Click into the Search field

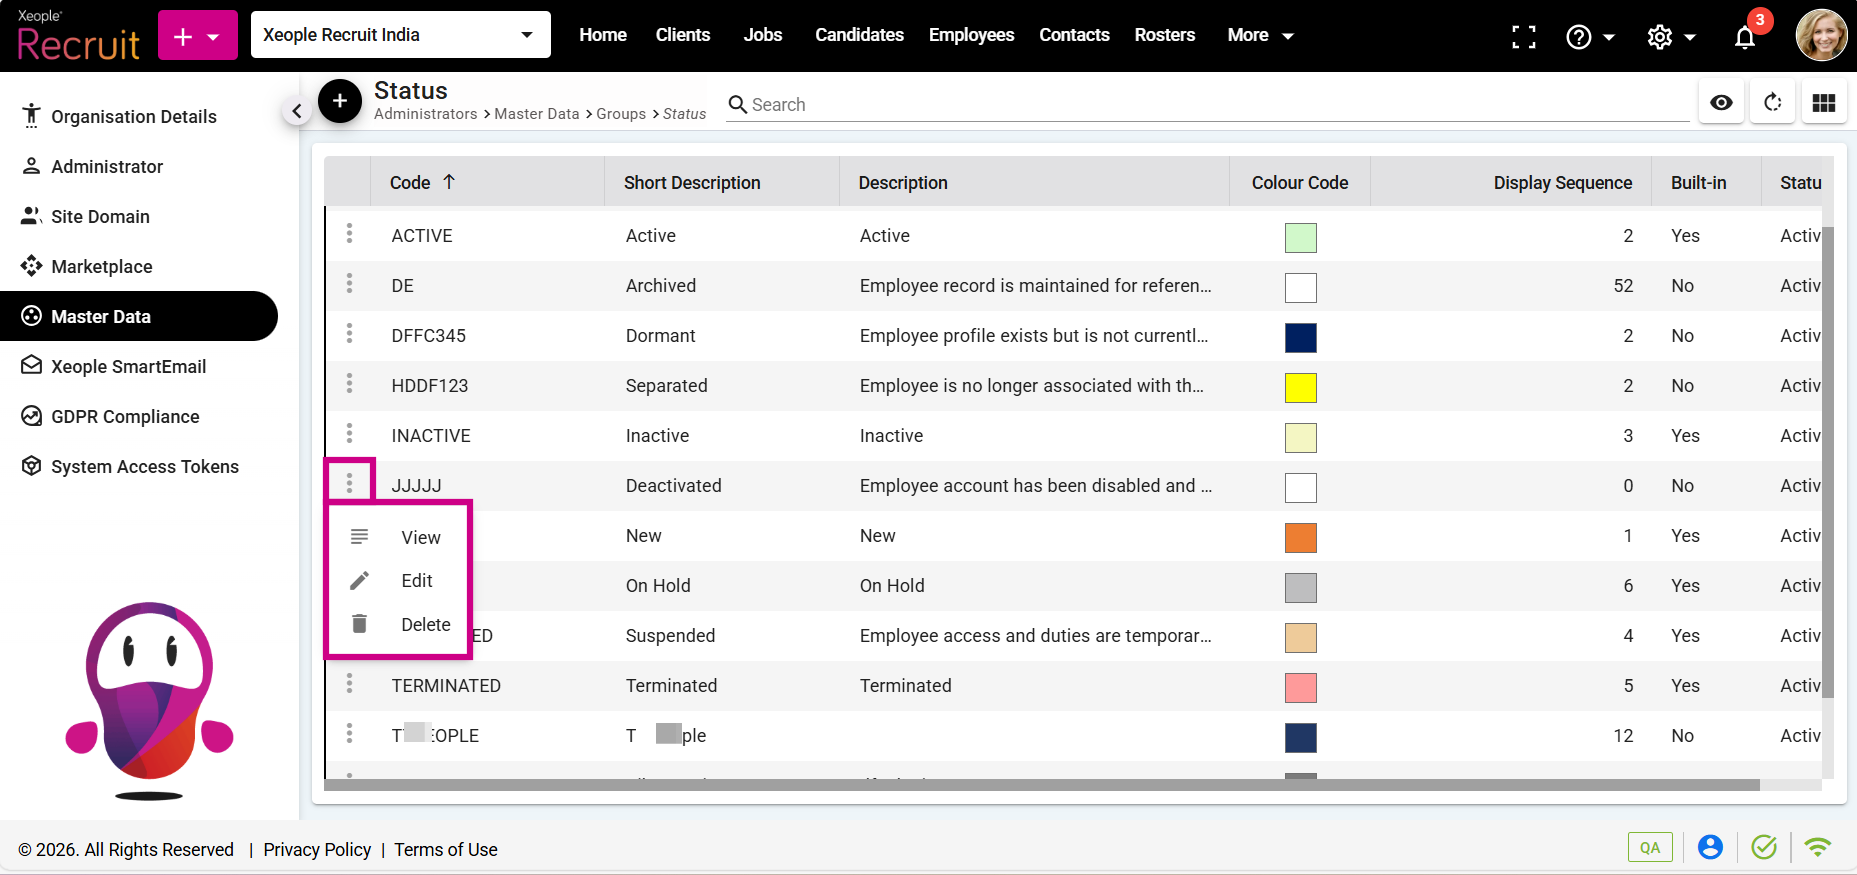pyautogui.click(x=1200, y=105)
